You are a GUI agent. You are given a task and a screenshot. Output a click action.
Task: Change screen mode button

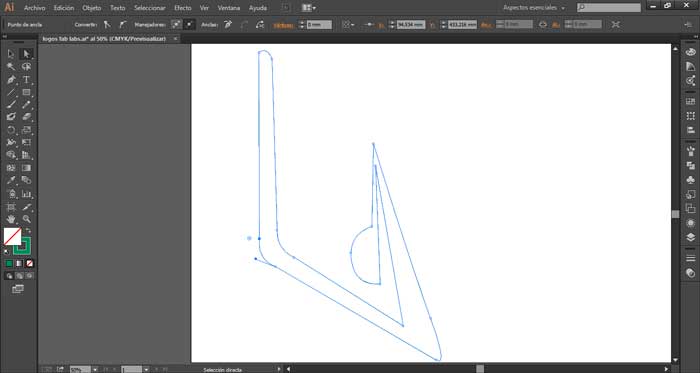[18, 289]
